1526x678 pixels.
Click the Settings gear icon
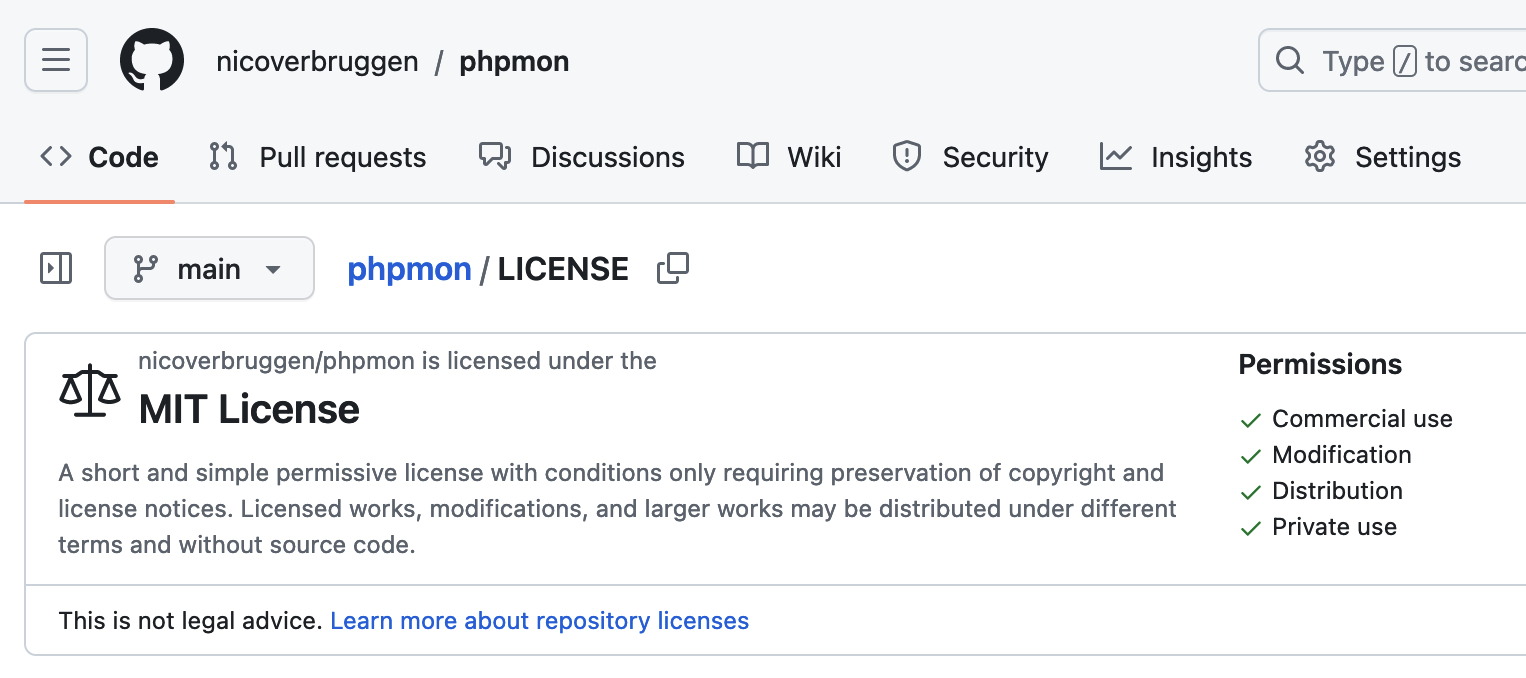pyautogui.click(x=1320, y=157)
